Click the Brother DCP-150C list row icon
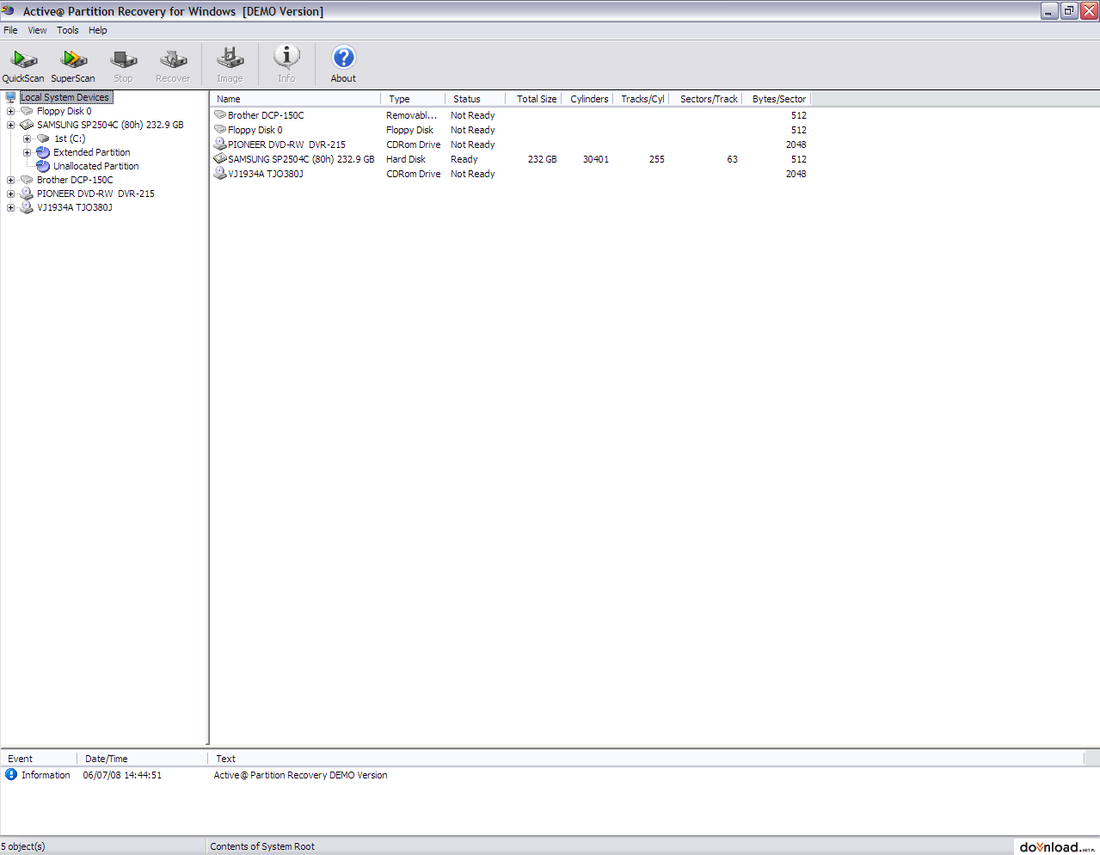The image size is (1100, 855). (220, 114)
